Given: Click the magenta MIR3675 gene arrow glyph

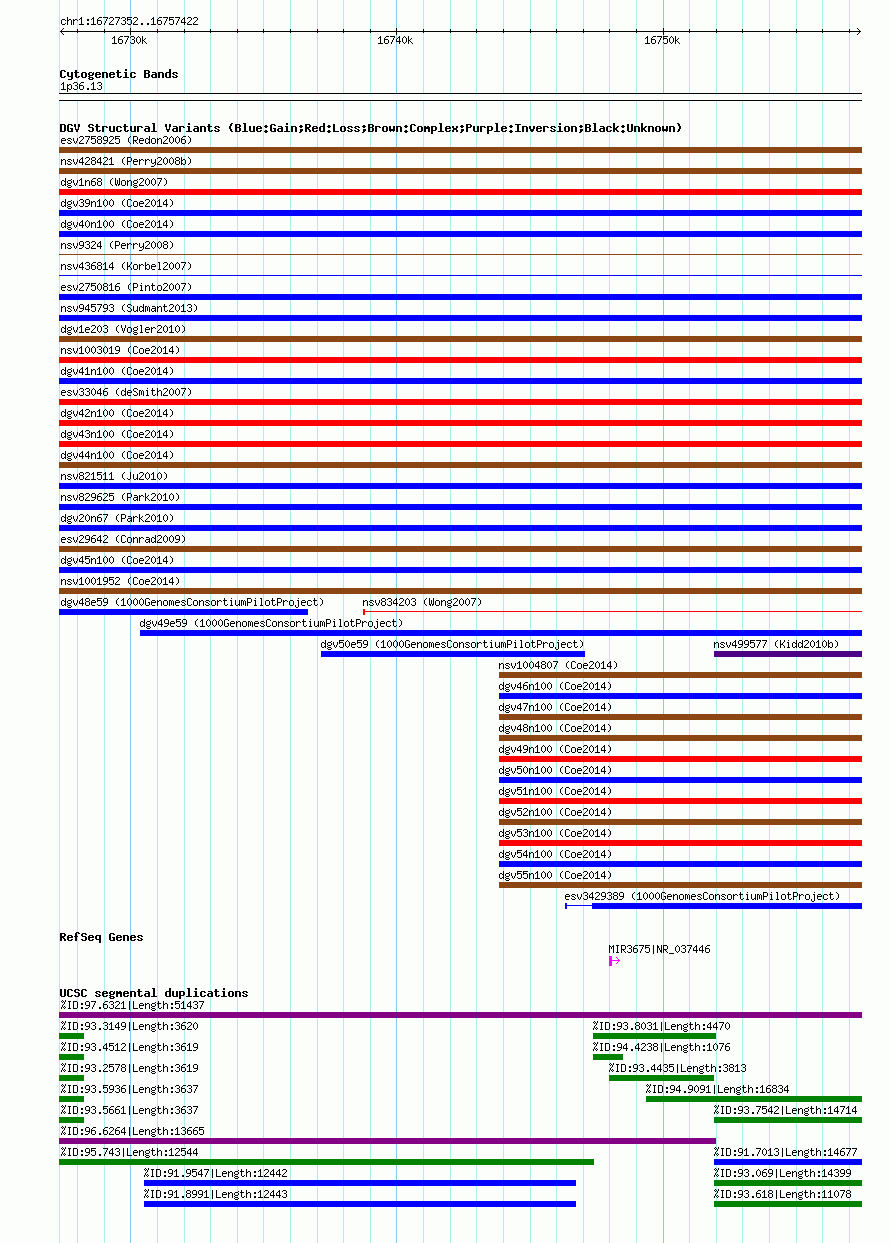Looking at the screenshot, I should [615, 961].
